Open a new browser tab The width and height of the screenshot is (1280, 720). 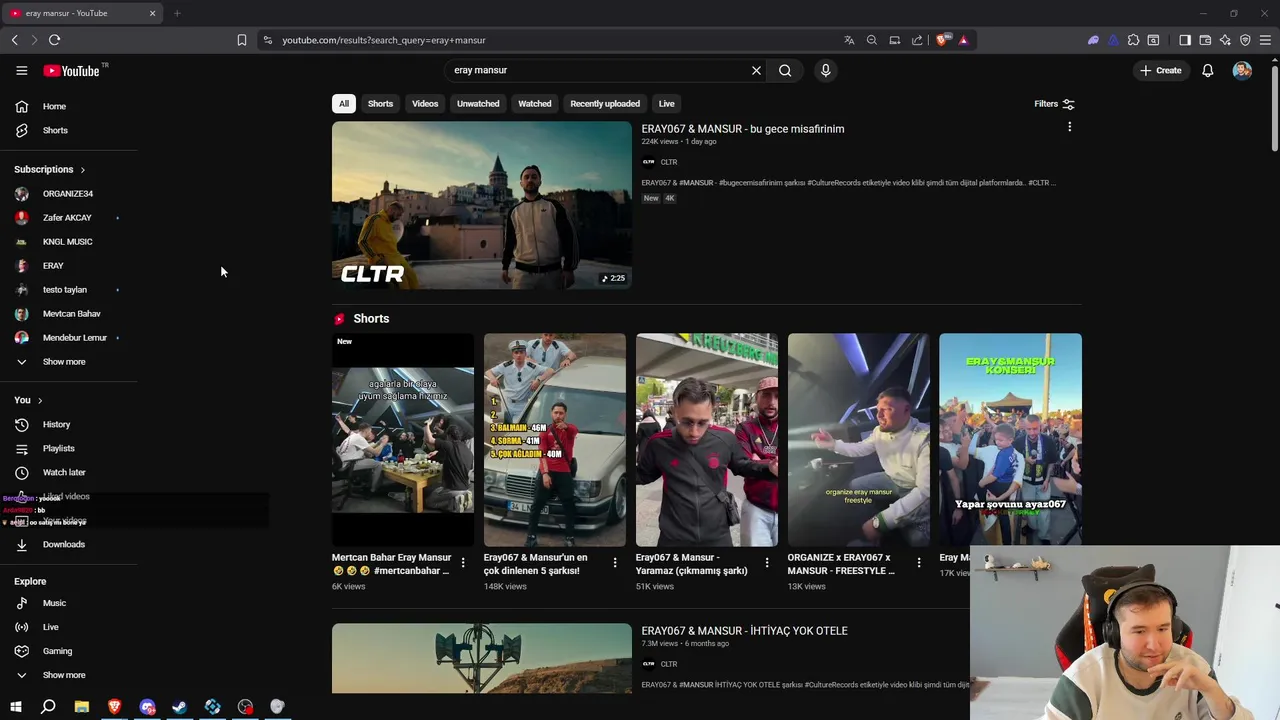(x=177, y=13)
